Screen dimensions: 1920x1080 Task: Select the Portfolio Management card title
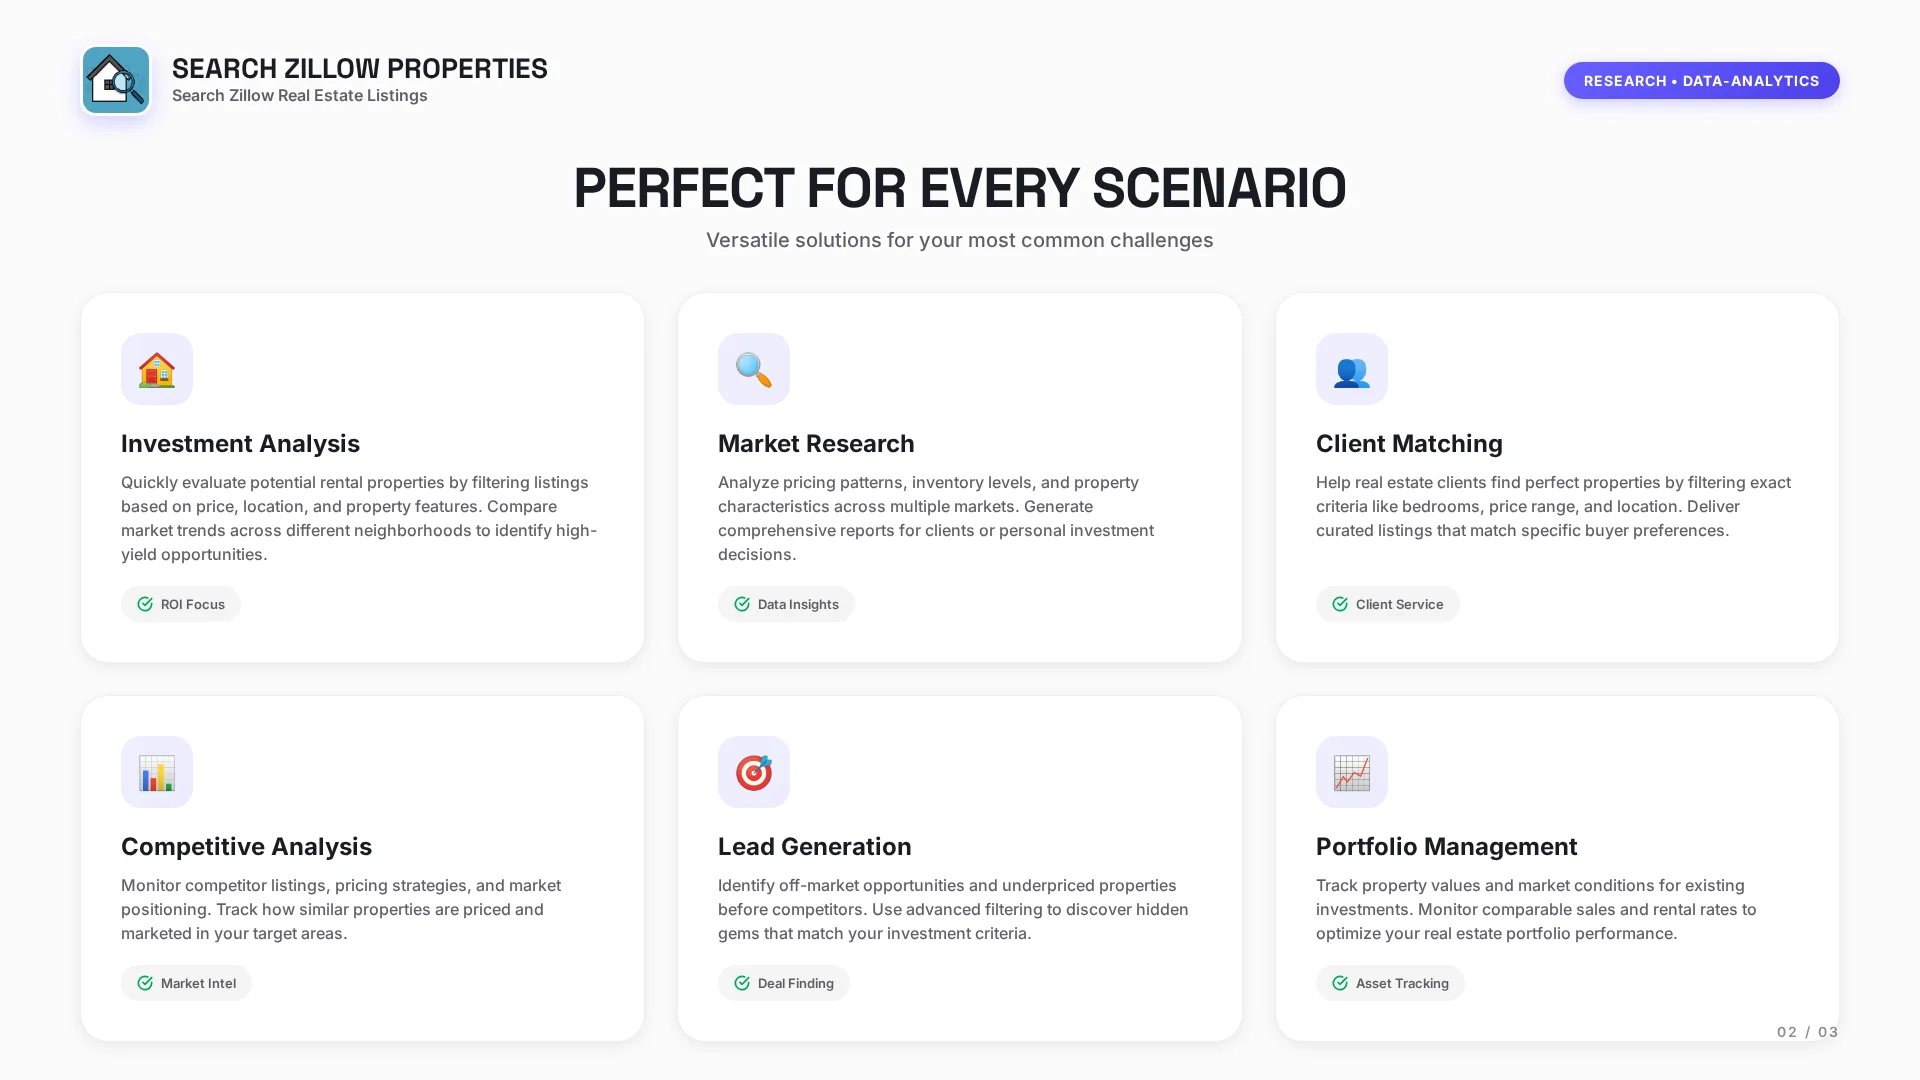coord(1446,846)
